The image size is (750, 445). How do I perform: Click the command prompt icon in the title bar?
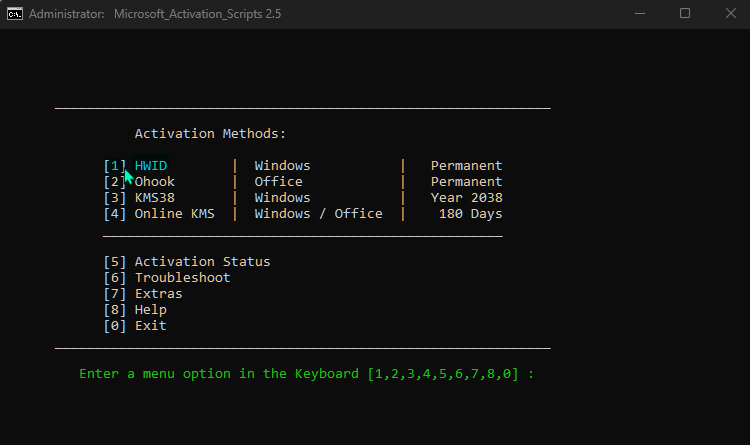14,14
